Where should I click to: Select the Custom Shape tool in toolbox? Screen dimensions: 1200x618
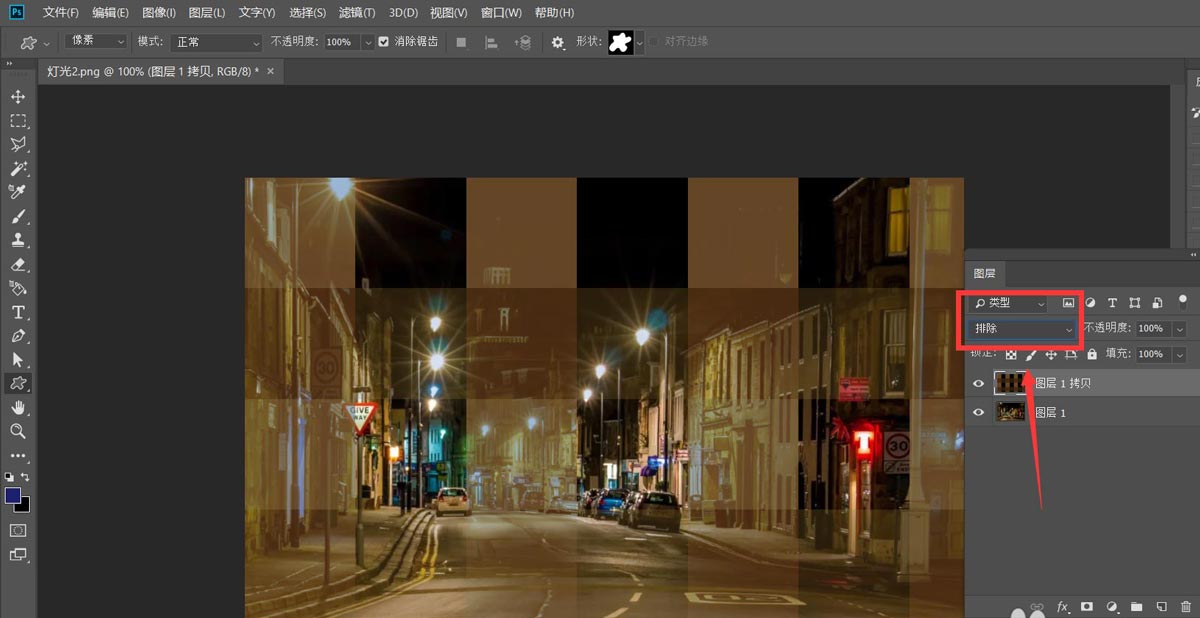tap(18, 383)
